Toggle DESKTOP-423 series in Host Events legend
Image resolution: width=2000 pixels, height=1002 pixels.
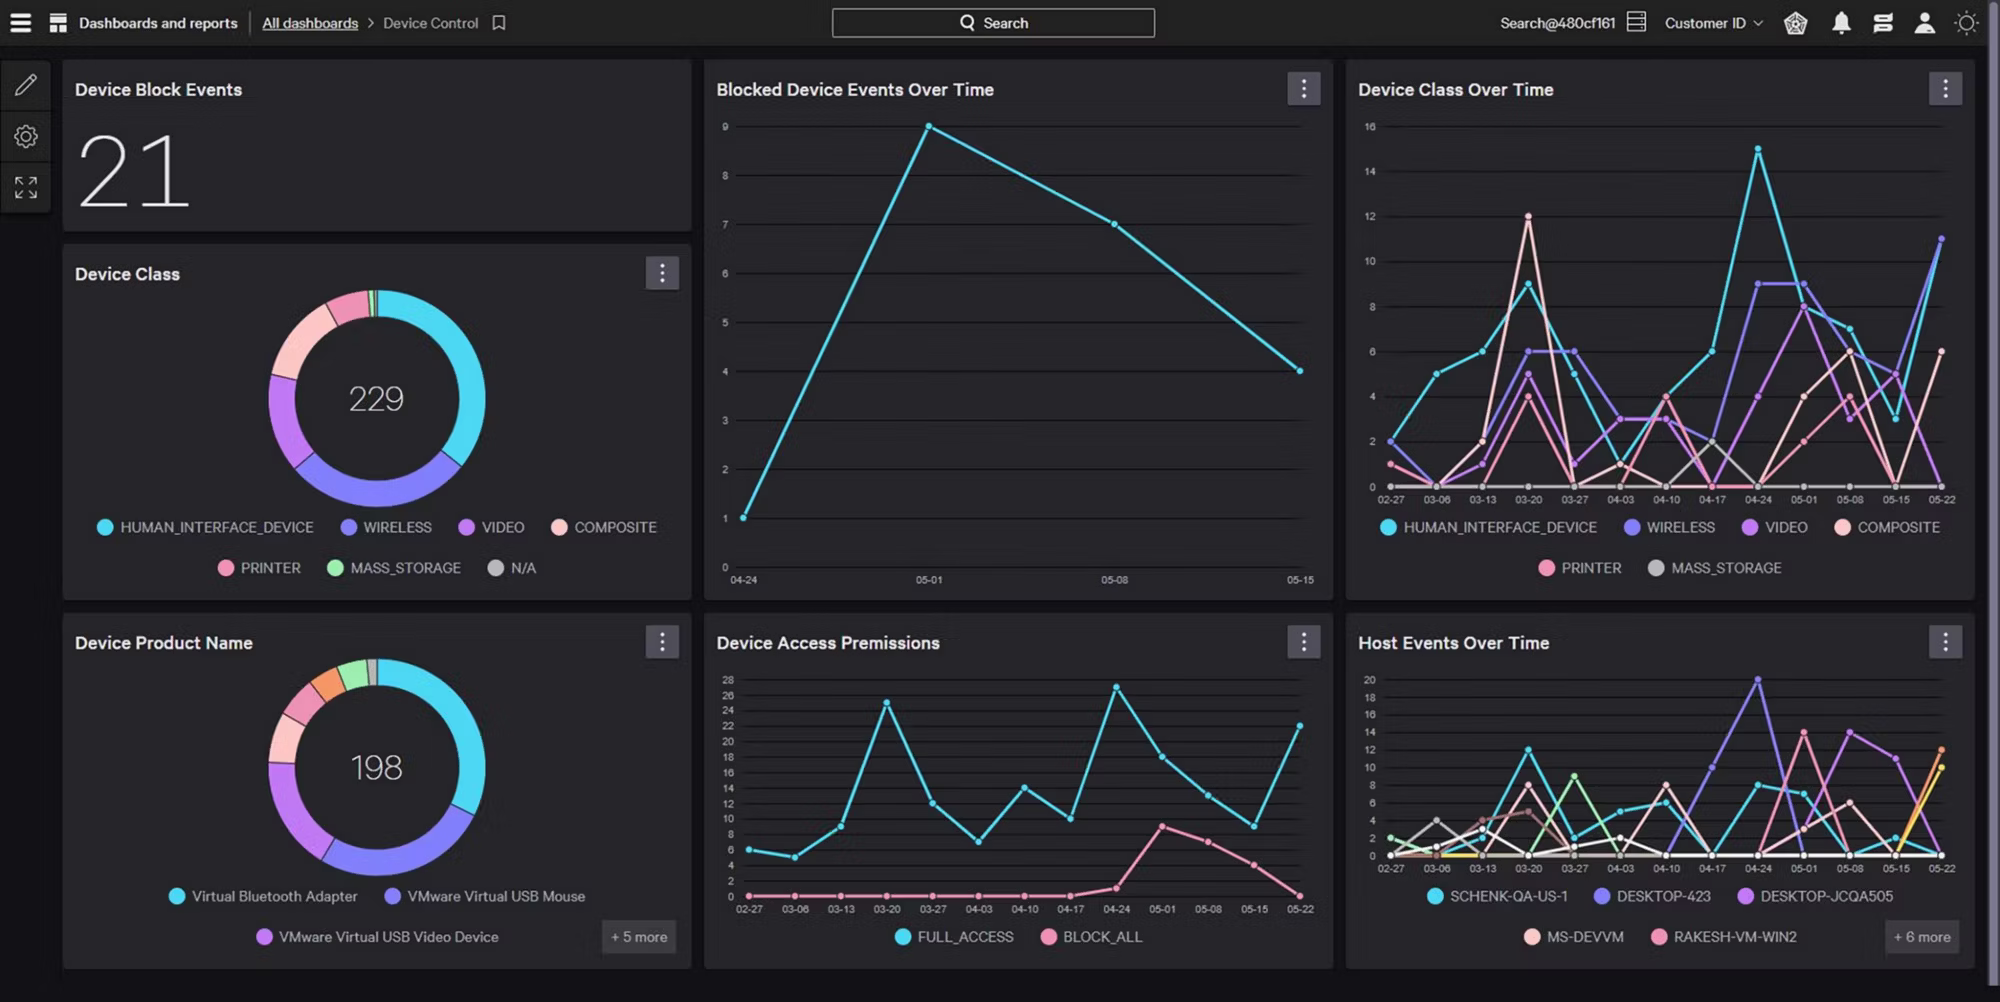point(1652,896)
